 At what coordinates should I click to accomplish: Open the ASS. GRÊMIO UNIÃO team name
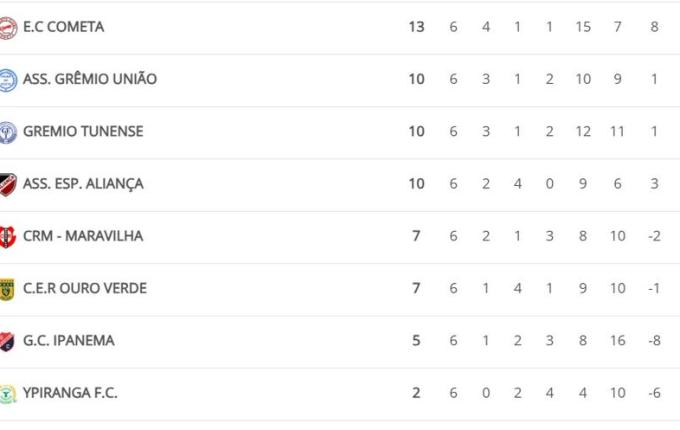90,79
